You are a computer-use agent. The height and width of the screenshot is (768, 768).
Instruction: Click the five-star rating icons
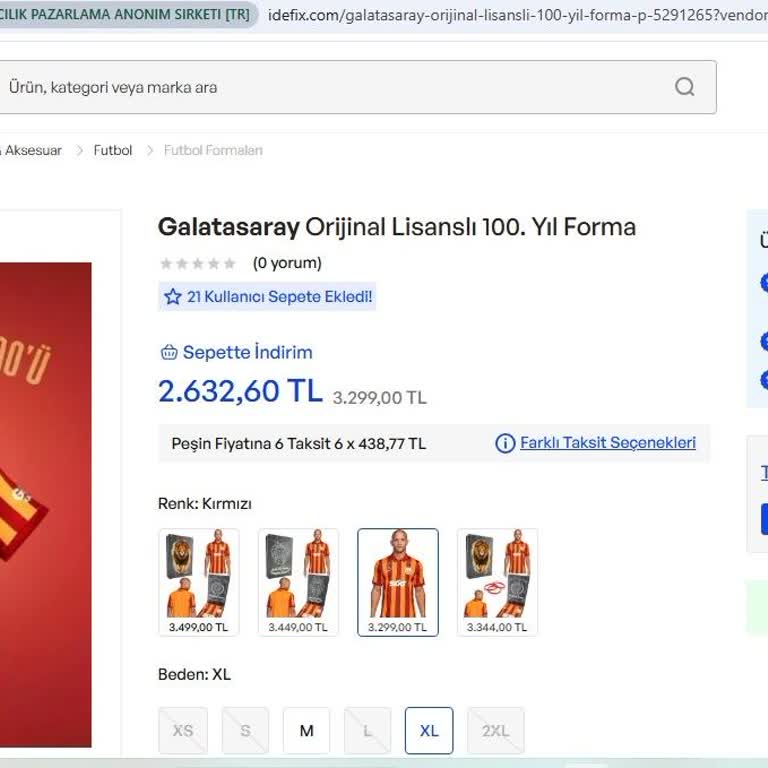tap(198, 264)
